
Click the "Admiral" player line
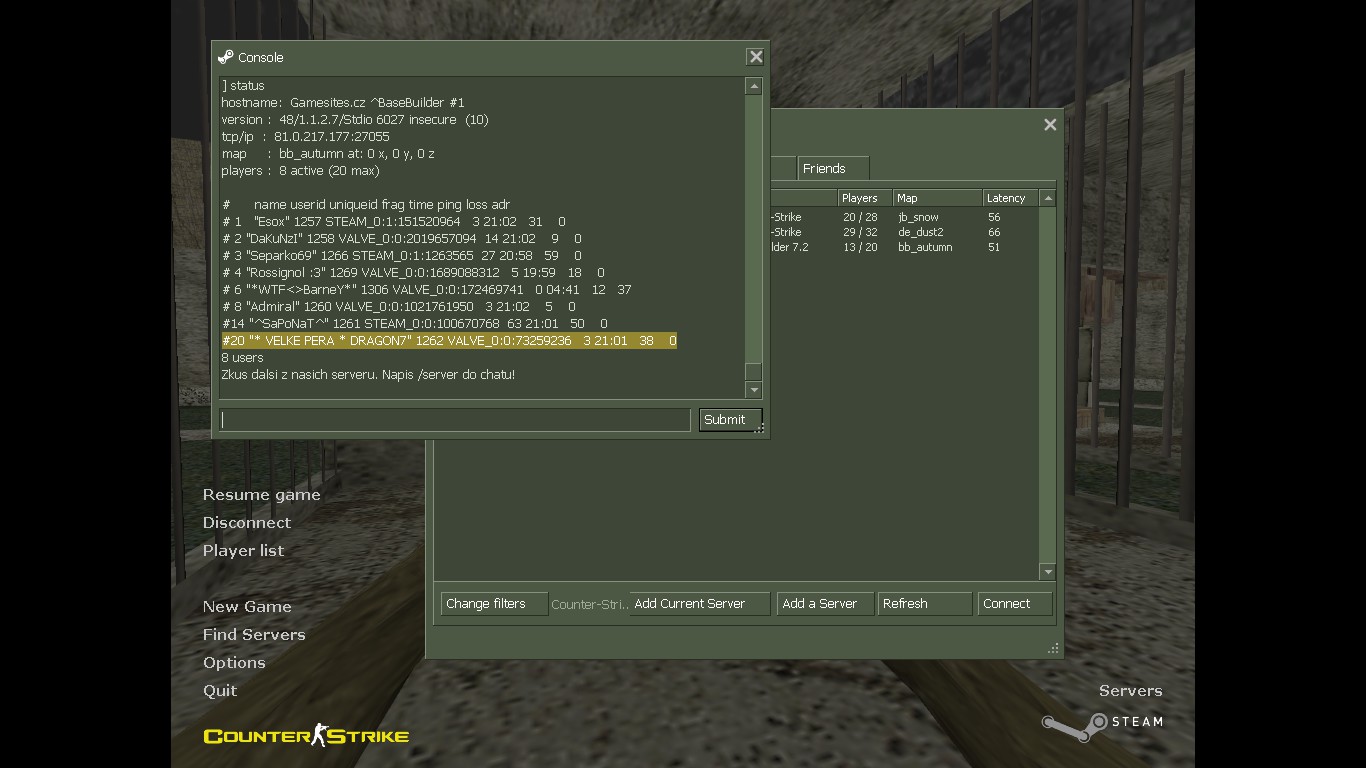[x=399, y=307]
